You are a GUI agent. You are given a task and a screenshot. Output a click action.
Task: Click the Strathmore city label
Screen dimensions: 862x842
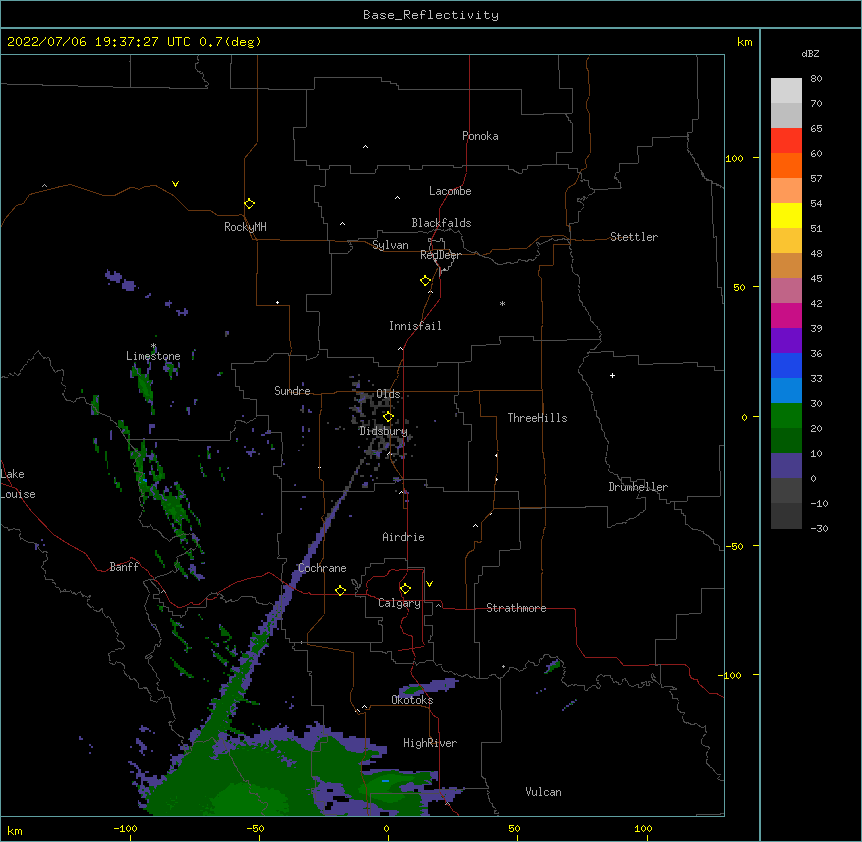pyautogui.click(x=516, y=608)
